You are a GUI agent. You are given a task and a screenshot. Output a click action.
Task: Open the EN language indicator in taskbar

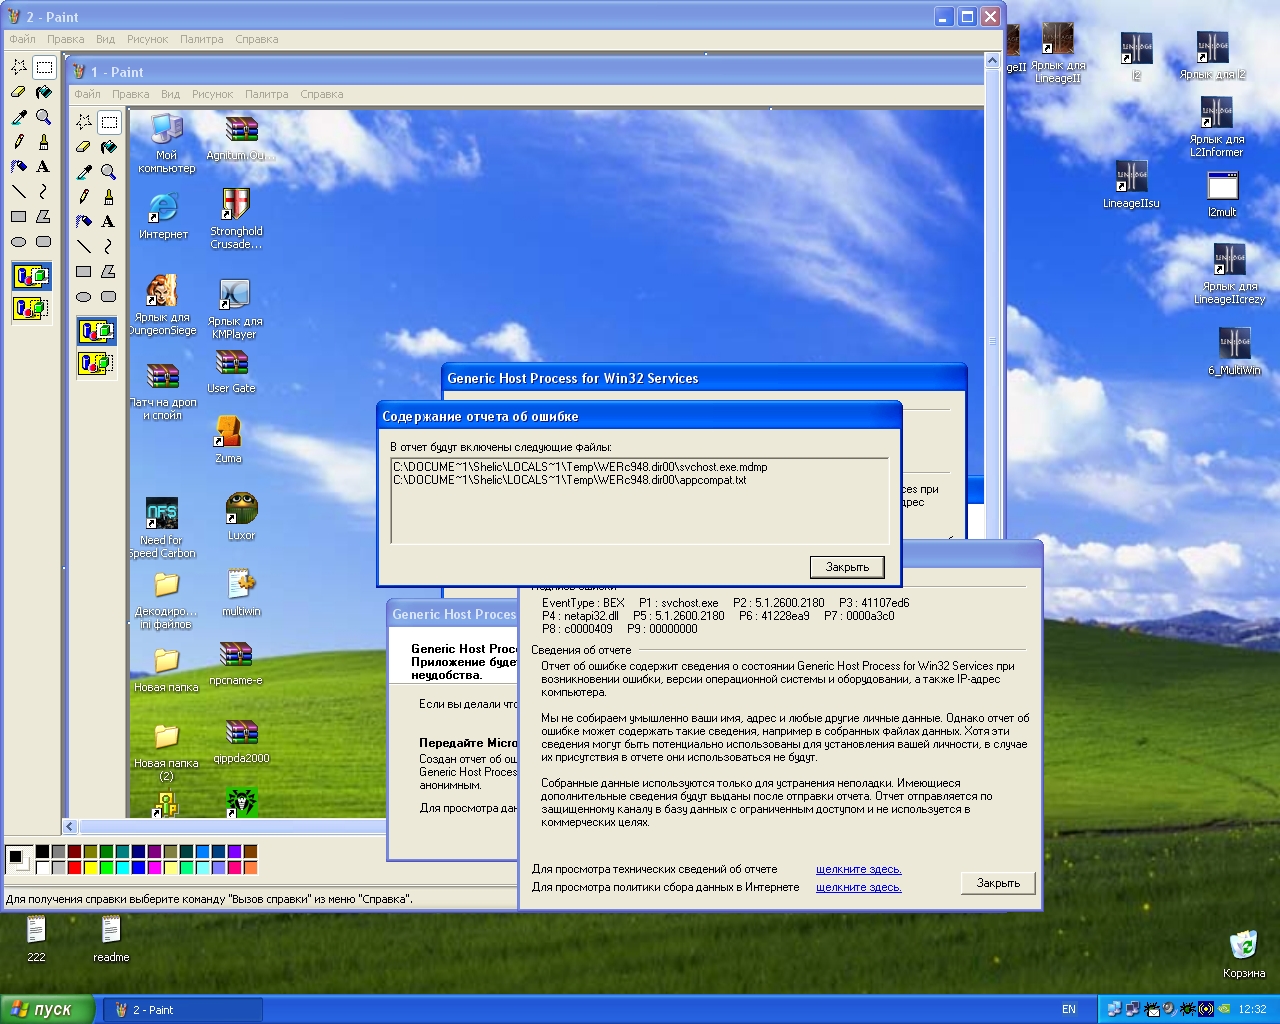point(1069,1010)
